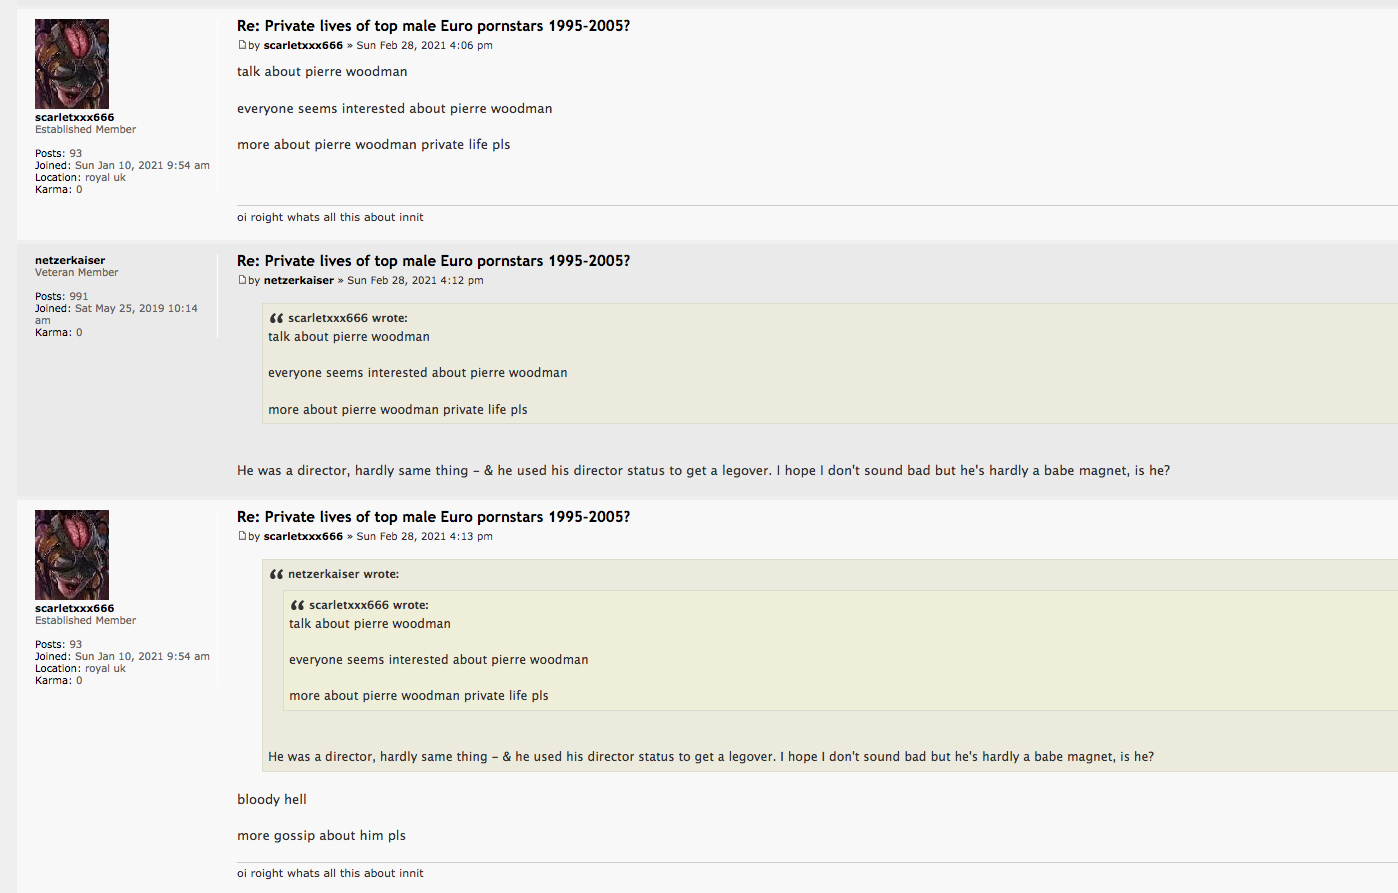This screenshot has height=893, width=1398.
Task: Click the post icon beside the 4:13 pm byline
Action: 242,536
